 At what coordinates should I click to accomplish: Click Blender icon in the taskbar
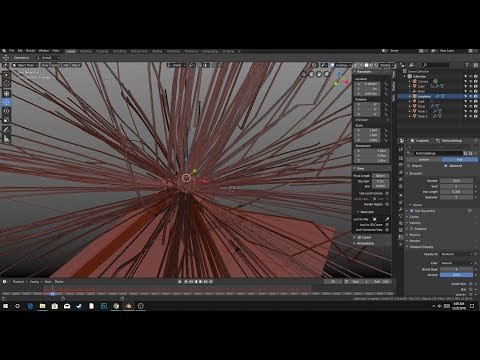pos(128,306)
